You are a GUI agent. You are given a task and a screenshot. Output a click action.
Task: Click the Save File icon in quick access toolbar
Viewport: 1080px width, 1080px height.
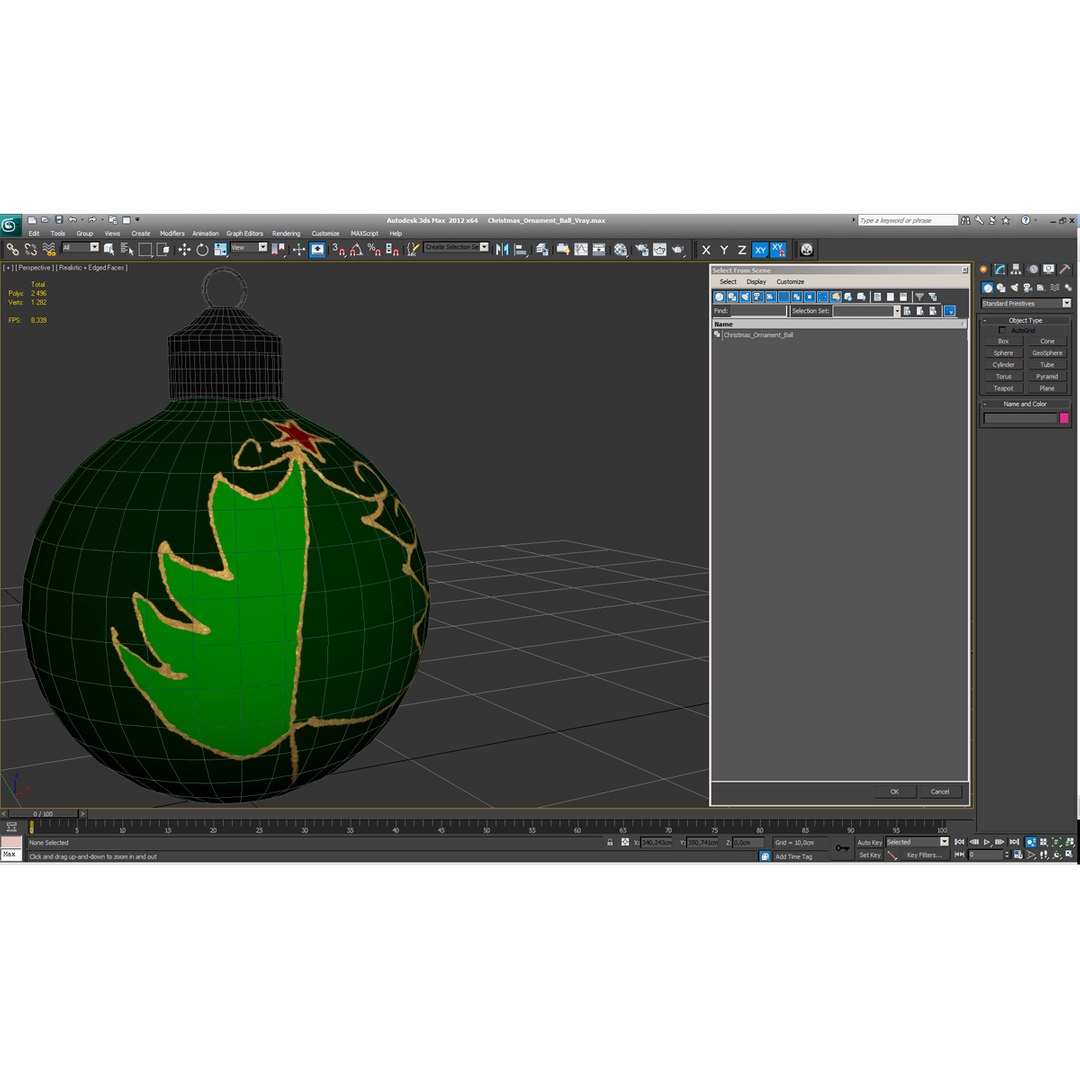click(x=59, y=220)
